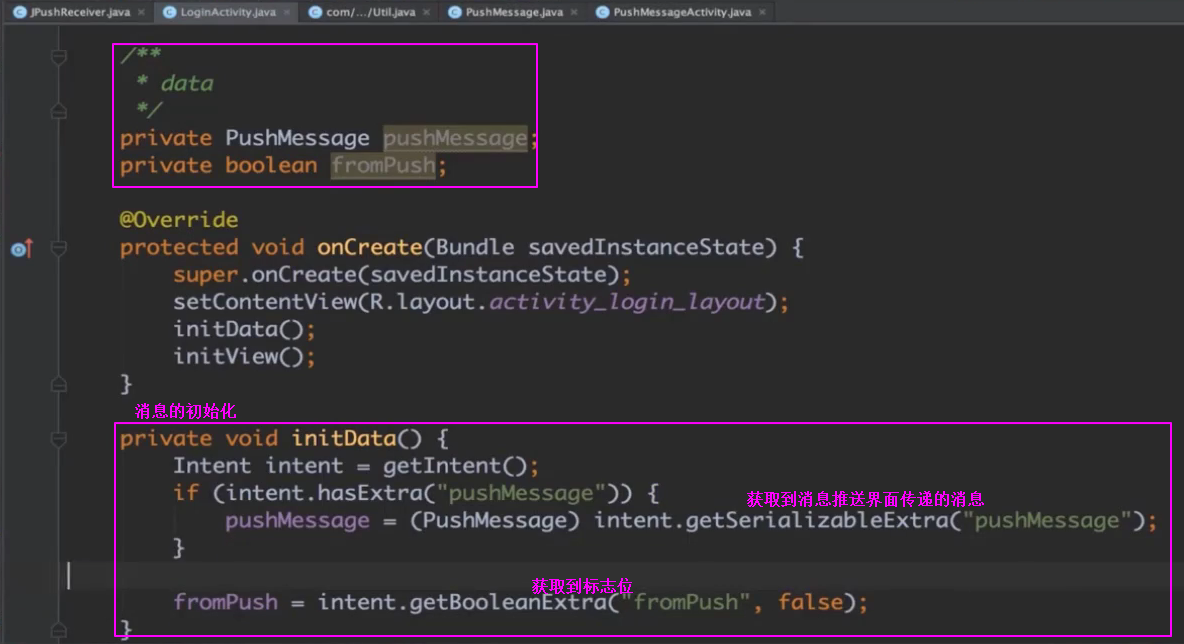This screenshot has width=1184, height=644.
Task: Click the activity_login_layout resource reference
Action: click(626, 302)
